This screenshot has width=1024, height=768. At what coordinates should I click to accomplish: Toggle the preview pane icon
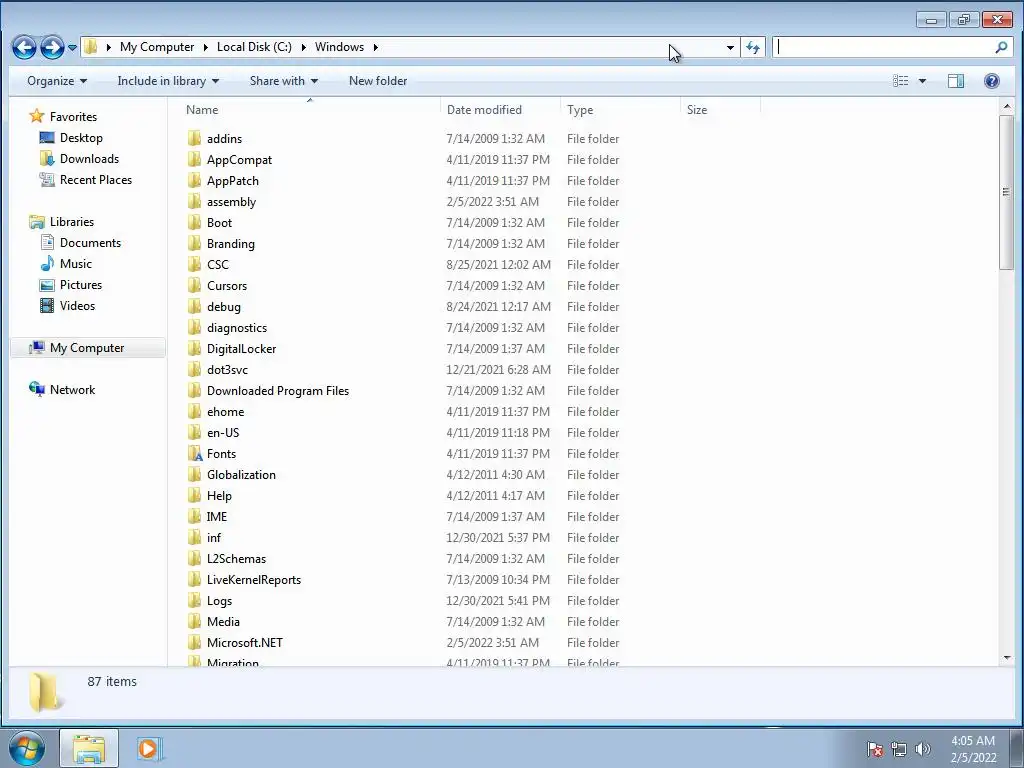pyautogui.click(x=955, y=81)
